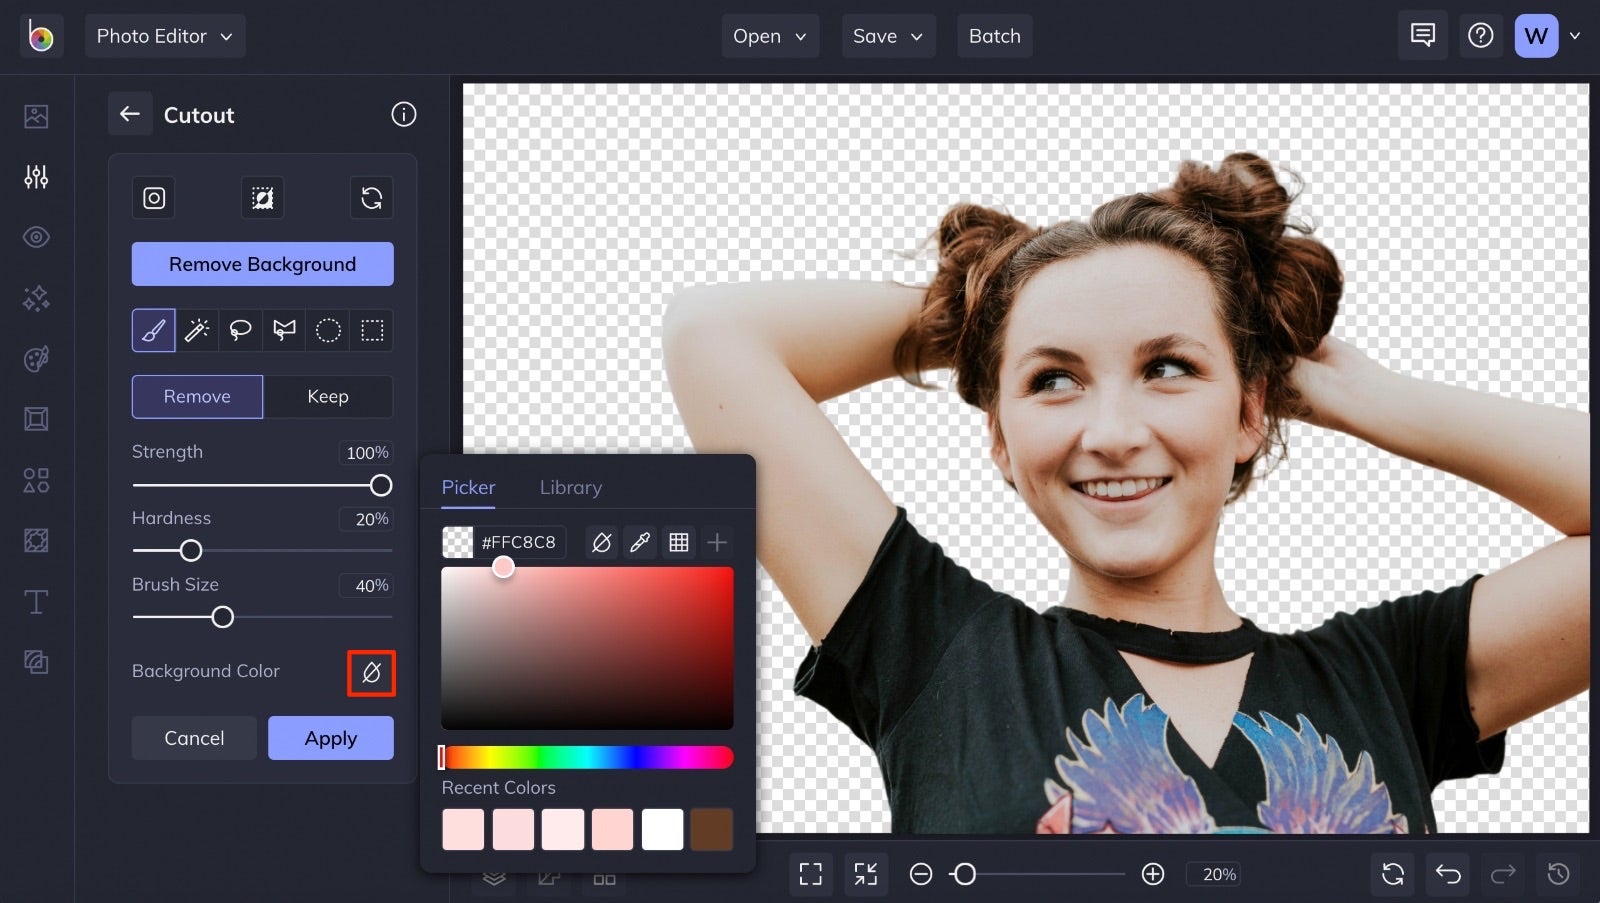Select the eyedropper in the color picker
The image size is (1600, 903).
coord(640,542)
